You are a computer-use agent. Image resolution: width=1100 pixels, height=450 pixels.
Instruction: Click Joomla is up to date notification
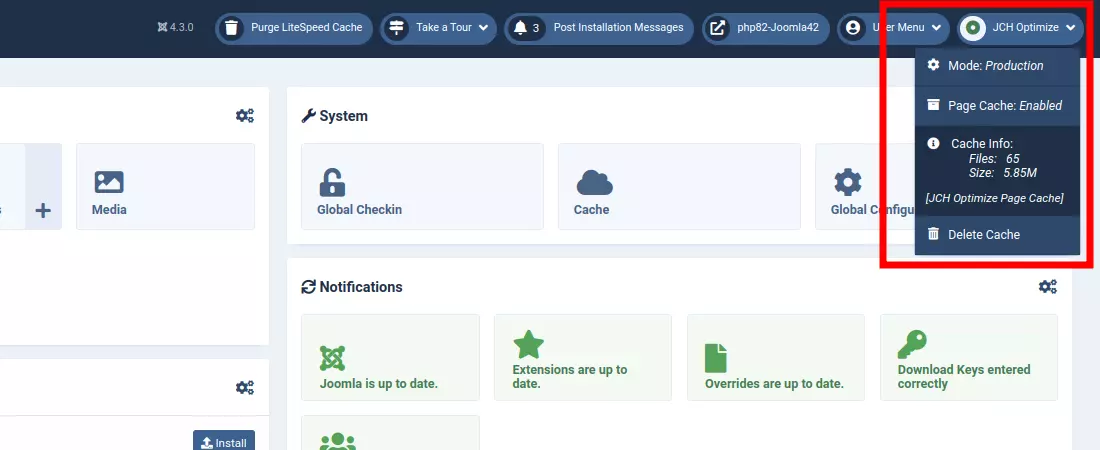pyautogui.click(x=390, y=357)
